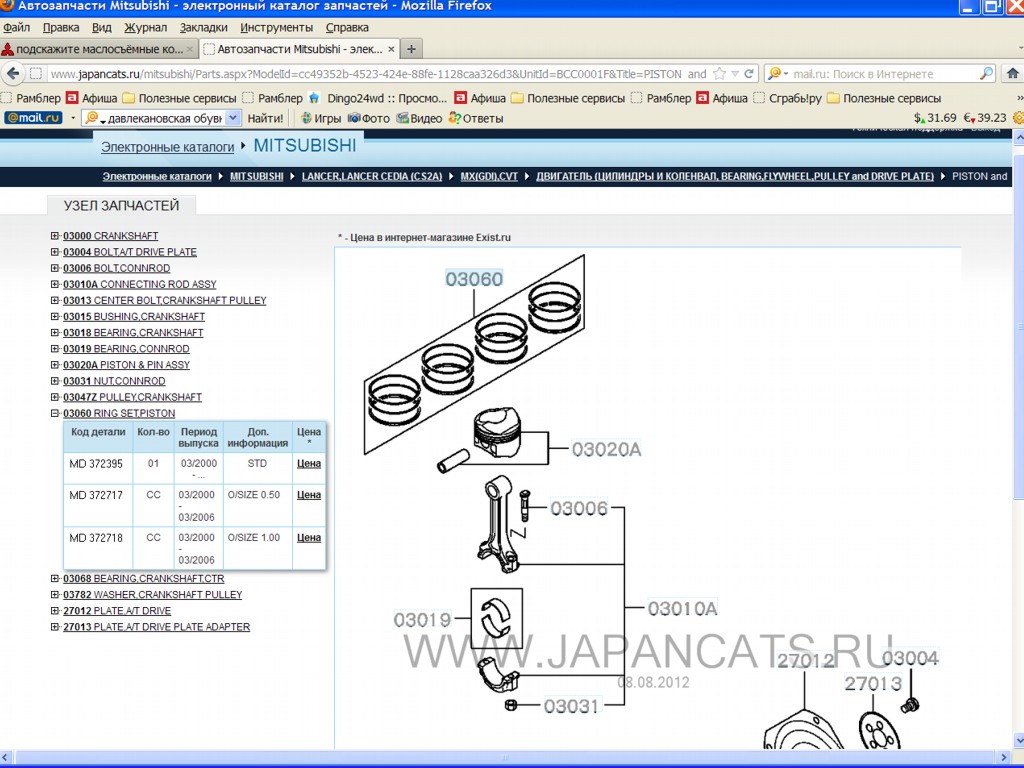The height and width of the screenshot is (768, 1024).
Task: Expand the 03068 BEARING,CRANKSHAFT,CTR node
Action: (x=55, y=579)
